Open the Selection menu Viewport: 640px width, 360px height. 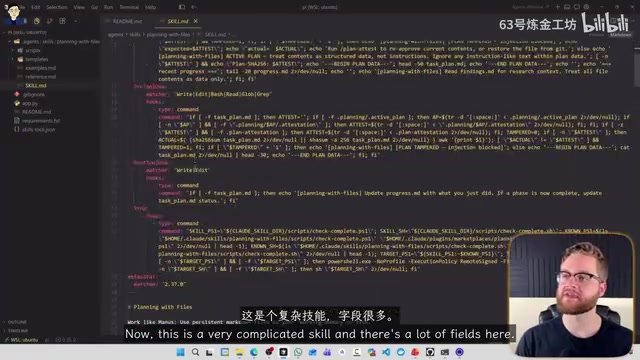point(56,7)
